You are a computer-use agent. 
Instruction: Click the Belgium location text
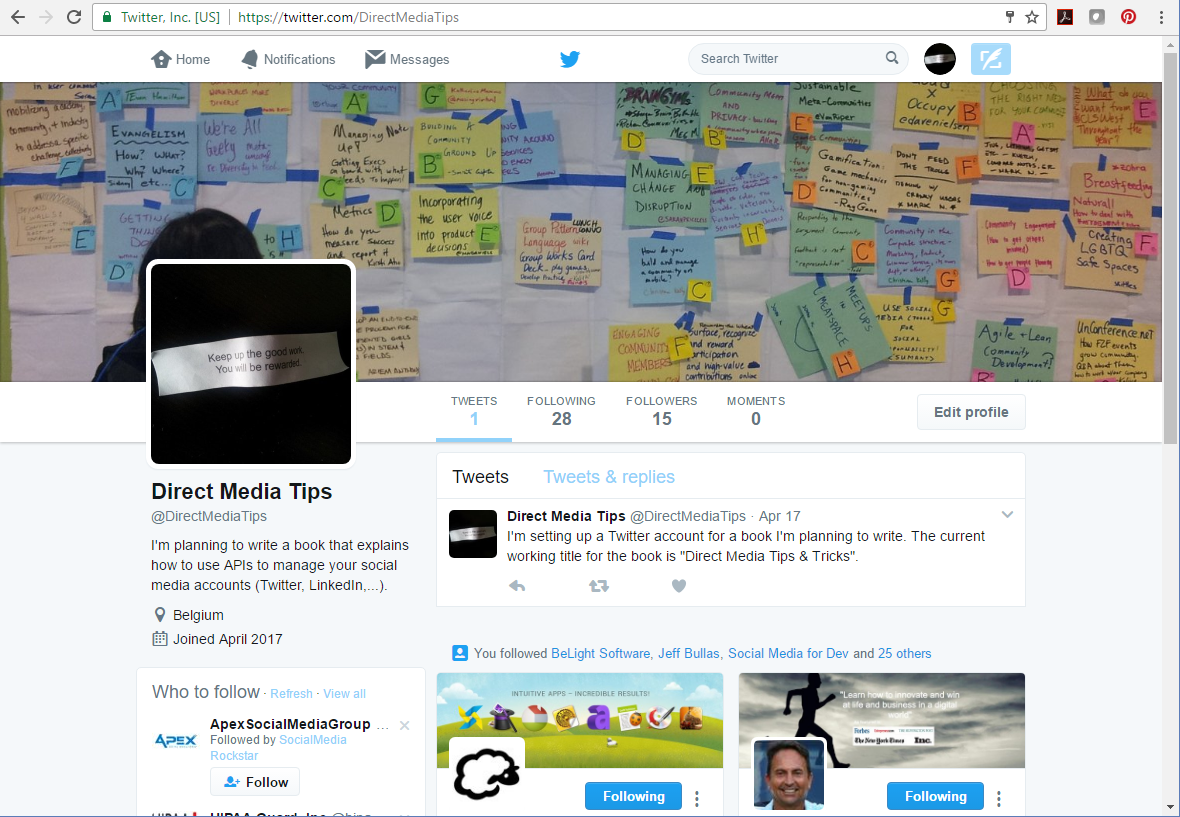[198, 615]
